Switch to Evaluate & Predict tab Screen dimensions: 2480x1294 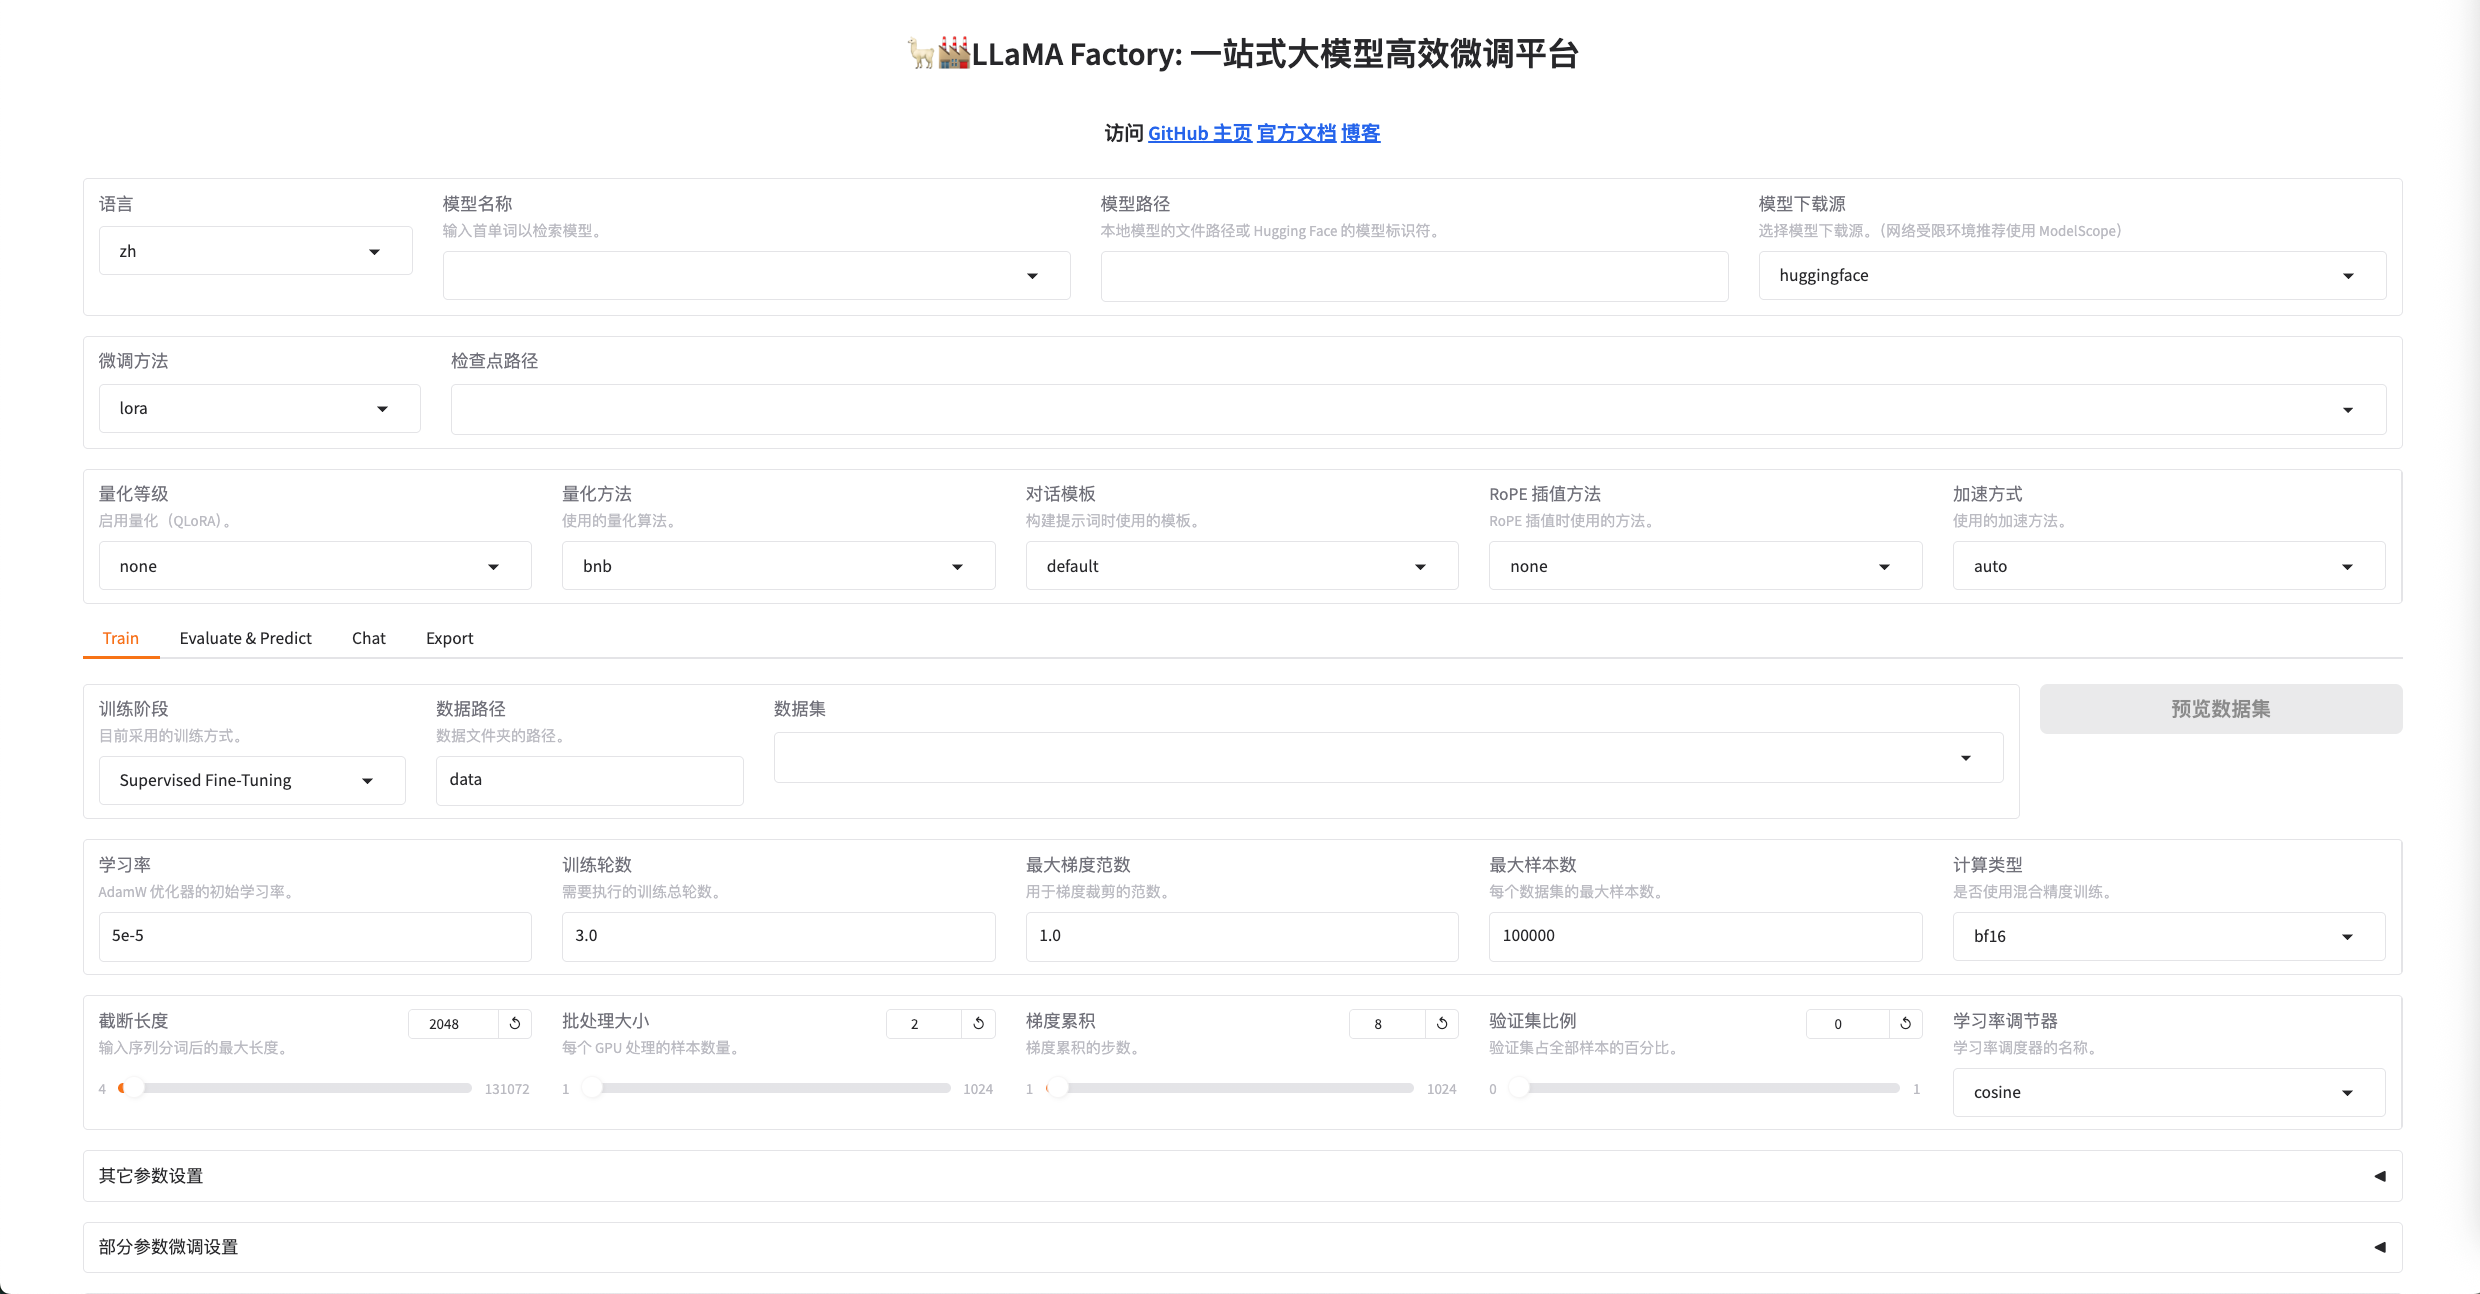(x=245, y=638)
